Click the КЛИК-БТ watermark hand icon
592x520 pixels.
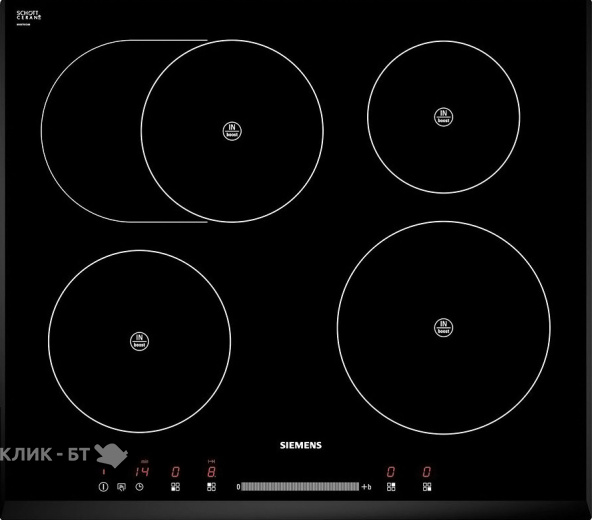111,455
